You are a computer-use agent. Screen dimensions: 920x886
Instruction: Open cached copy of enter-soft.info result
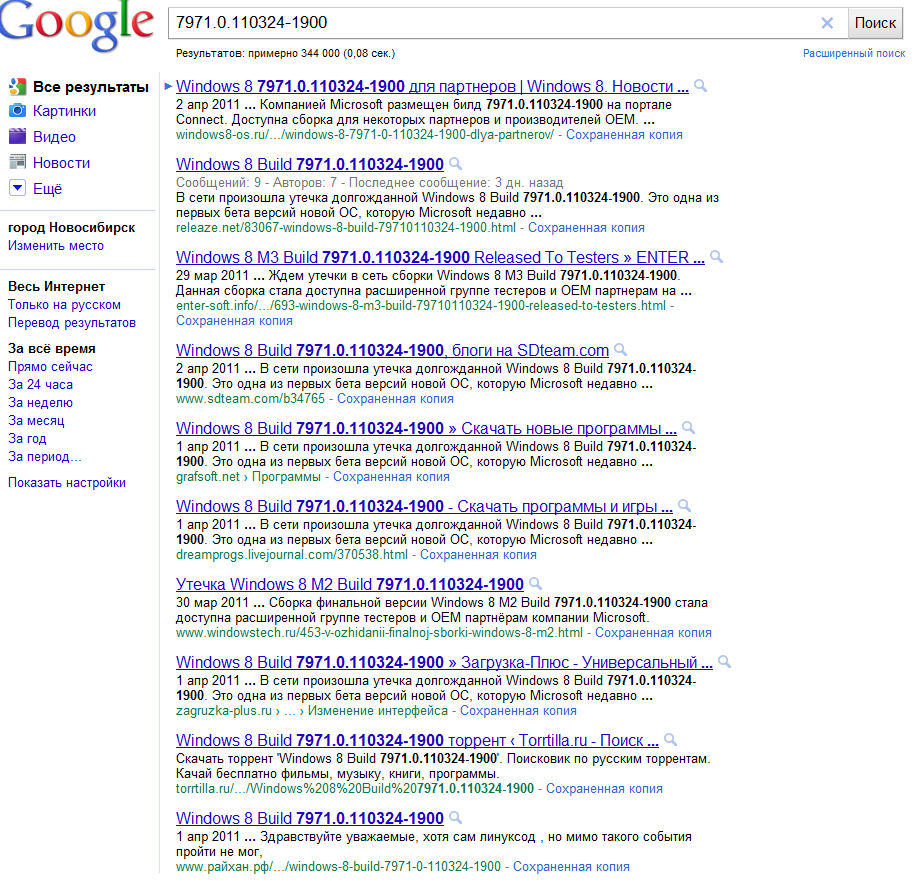click(234, 321)
